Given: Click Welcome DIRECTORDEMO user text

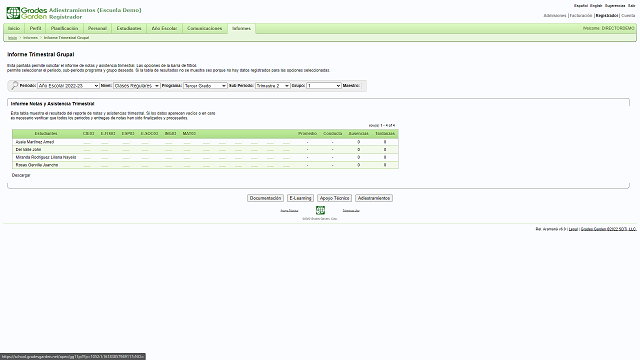Looking at the screenshot, I should [609, 29].
